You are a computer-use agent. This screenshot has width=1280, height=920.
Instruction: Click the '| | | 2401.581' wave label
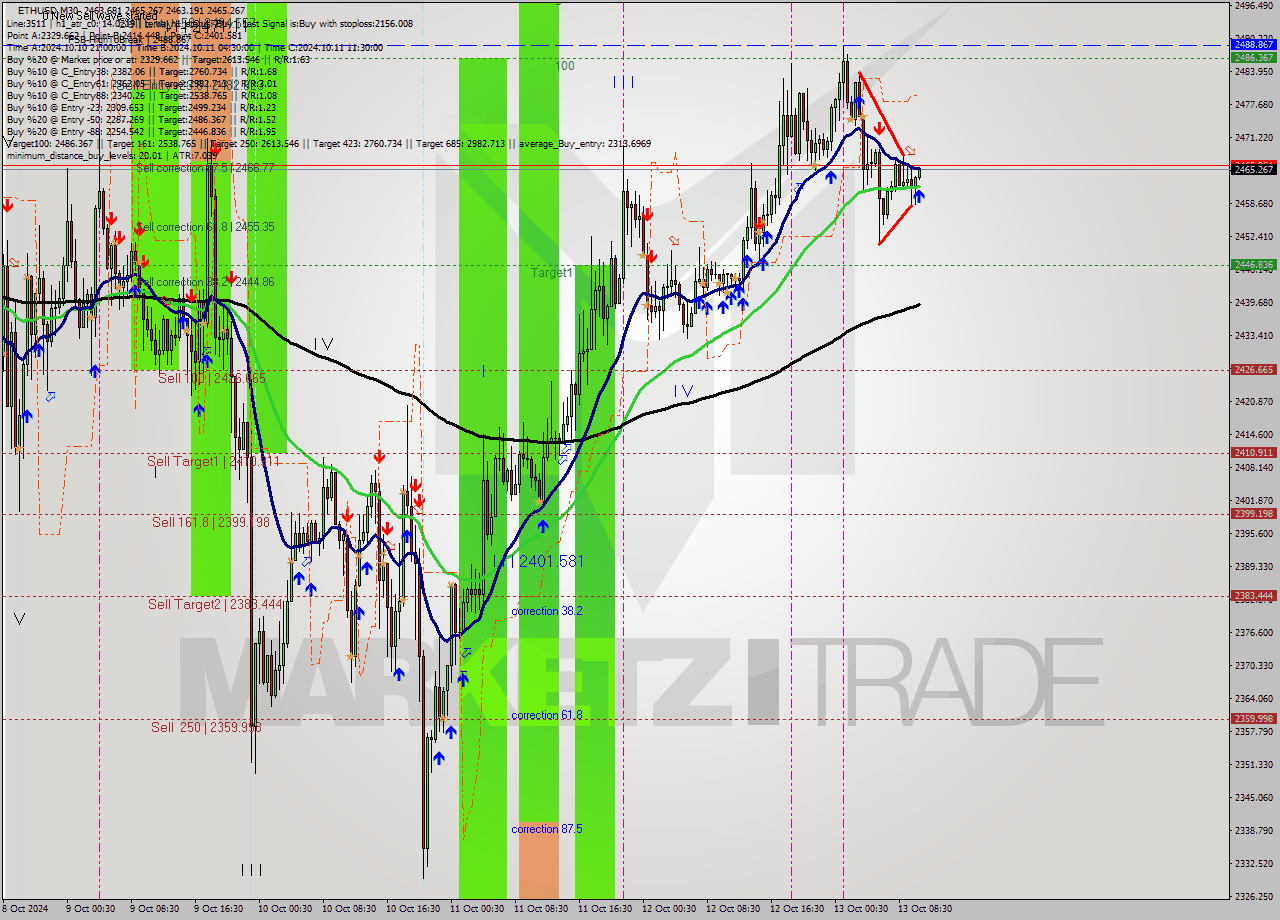537,561
